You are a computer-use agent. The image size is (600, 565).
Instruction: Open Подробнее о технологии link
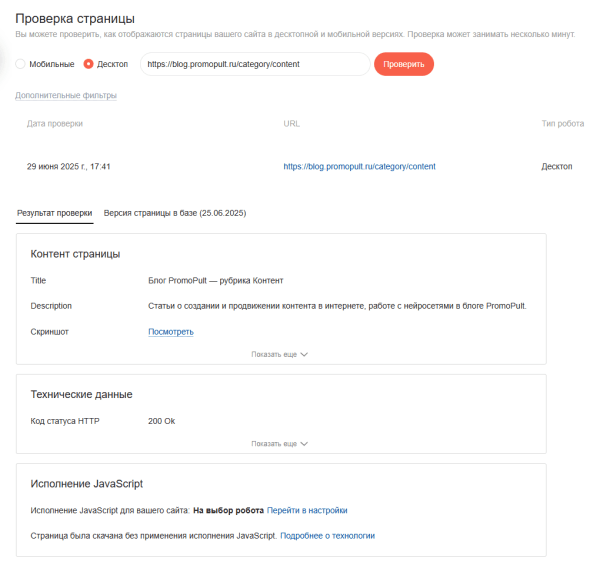pos(327,536)
